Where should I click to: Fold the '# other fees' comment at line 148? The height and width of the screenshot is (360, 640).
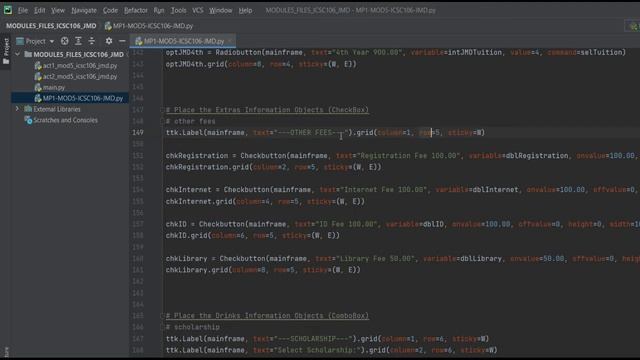coord(162,121)
